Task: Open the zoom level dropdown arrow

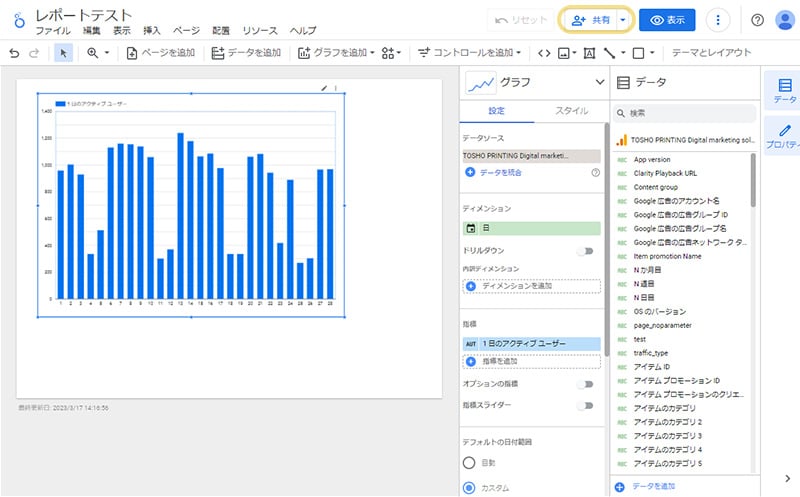Action: [x=107, y=53]
